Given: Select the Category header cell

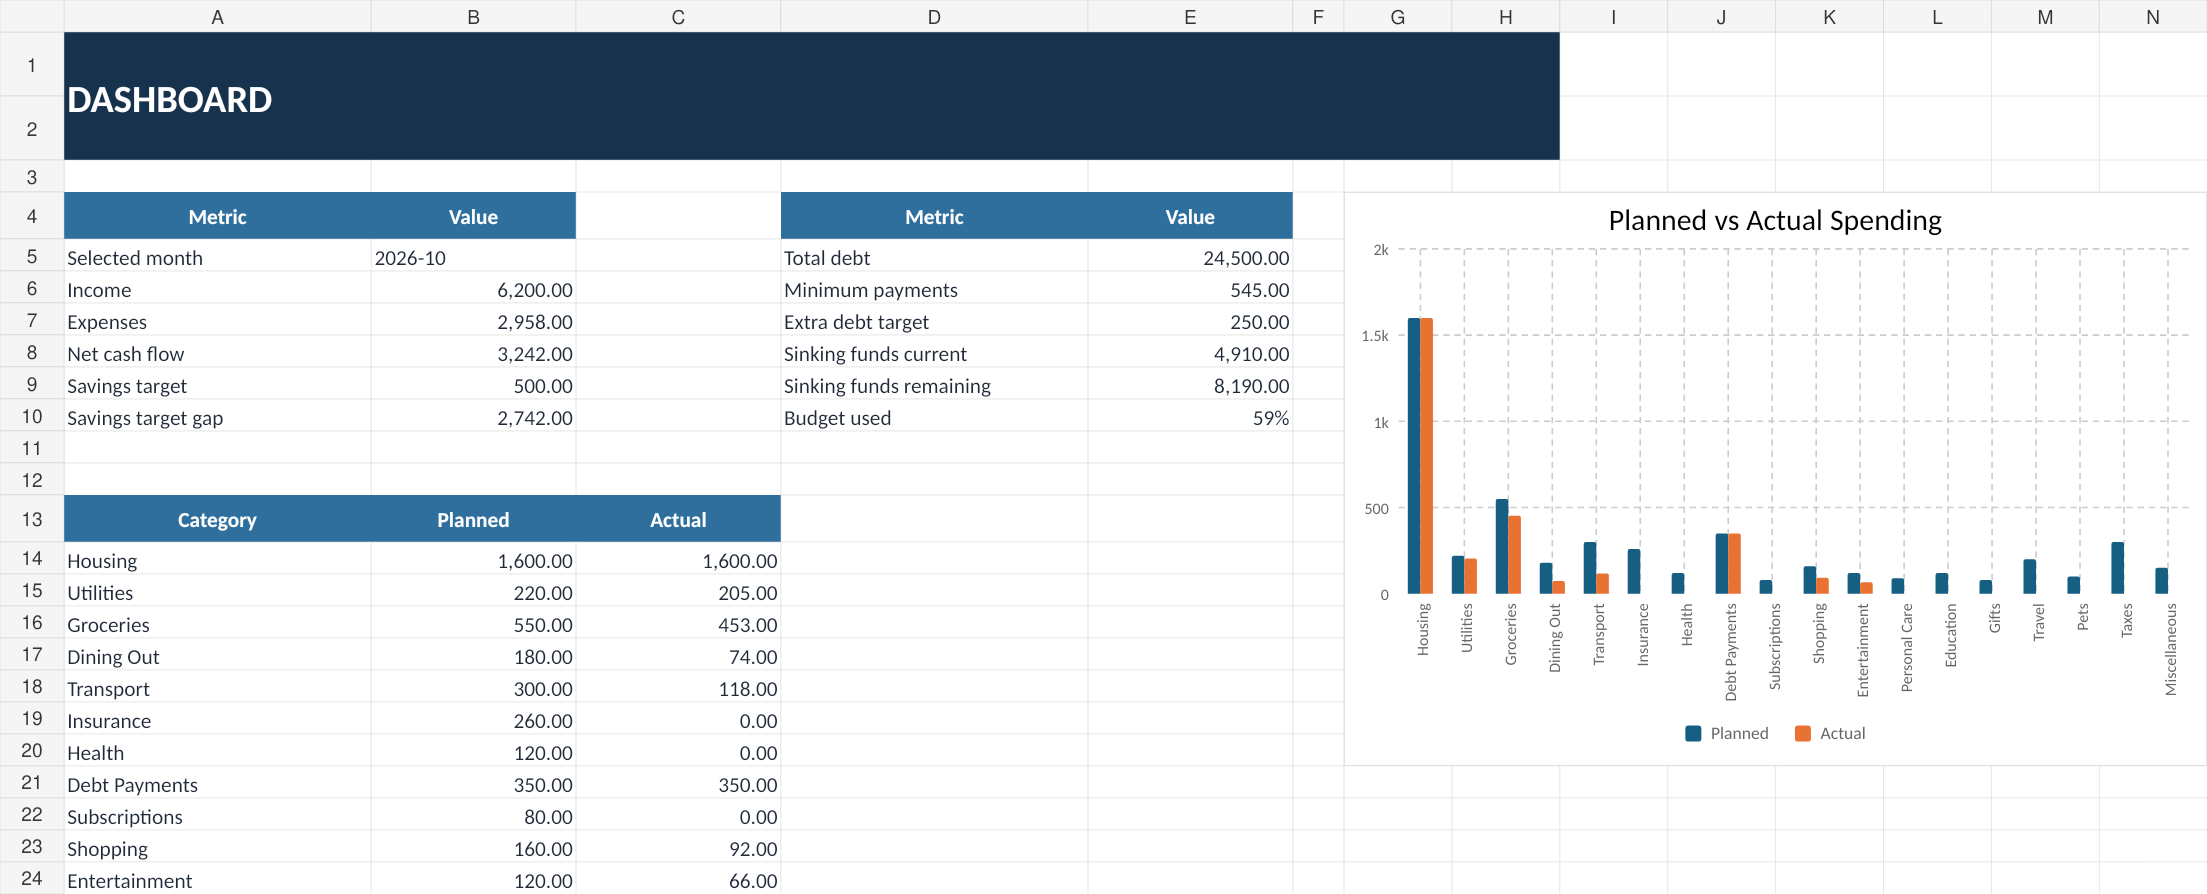Looking at the screenshot, I should coord(217,519).
